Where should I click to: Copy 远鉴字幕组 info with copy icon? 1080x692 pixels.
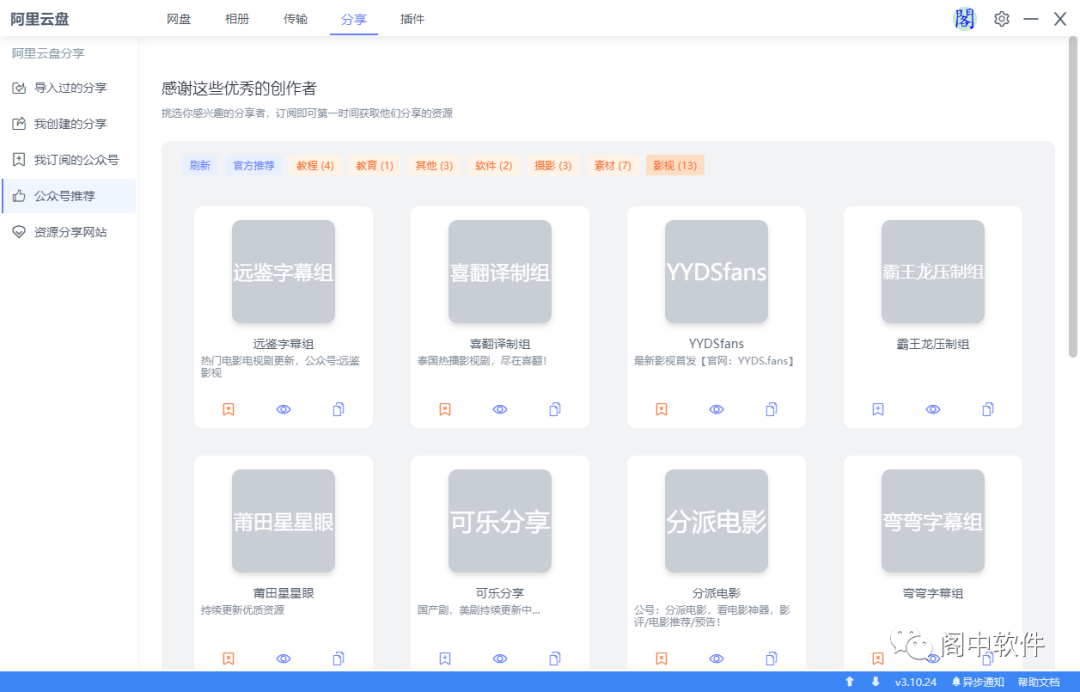(338, 409)
